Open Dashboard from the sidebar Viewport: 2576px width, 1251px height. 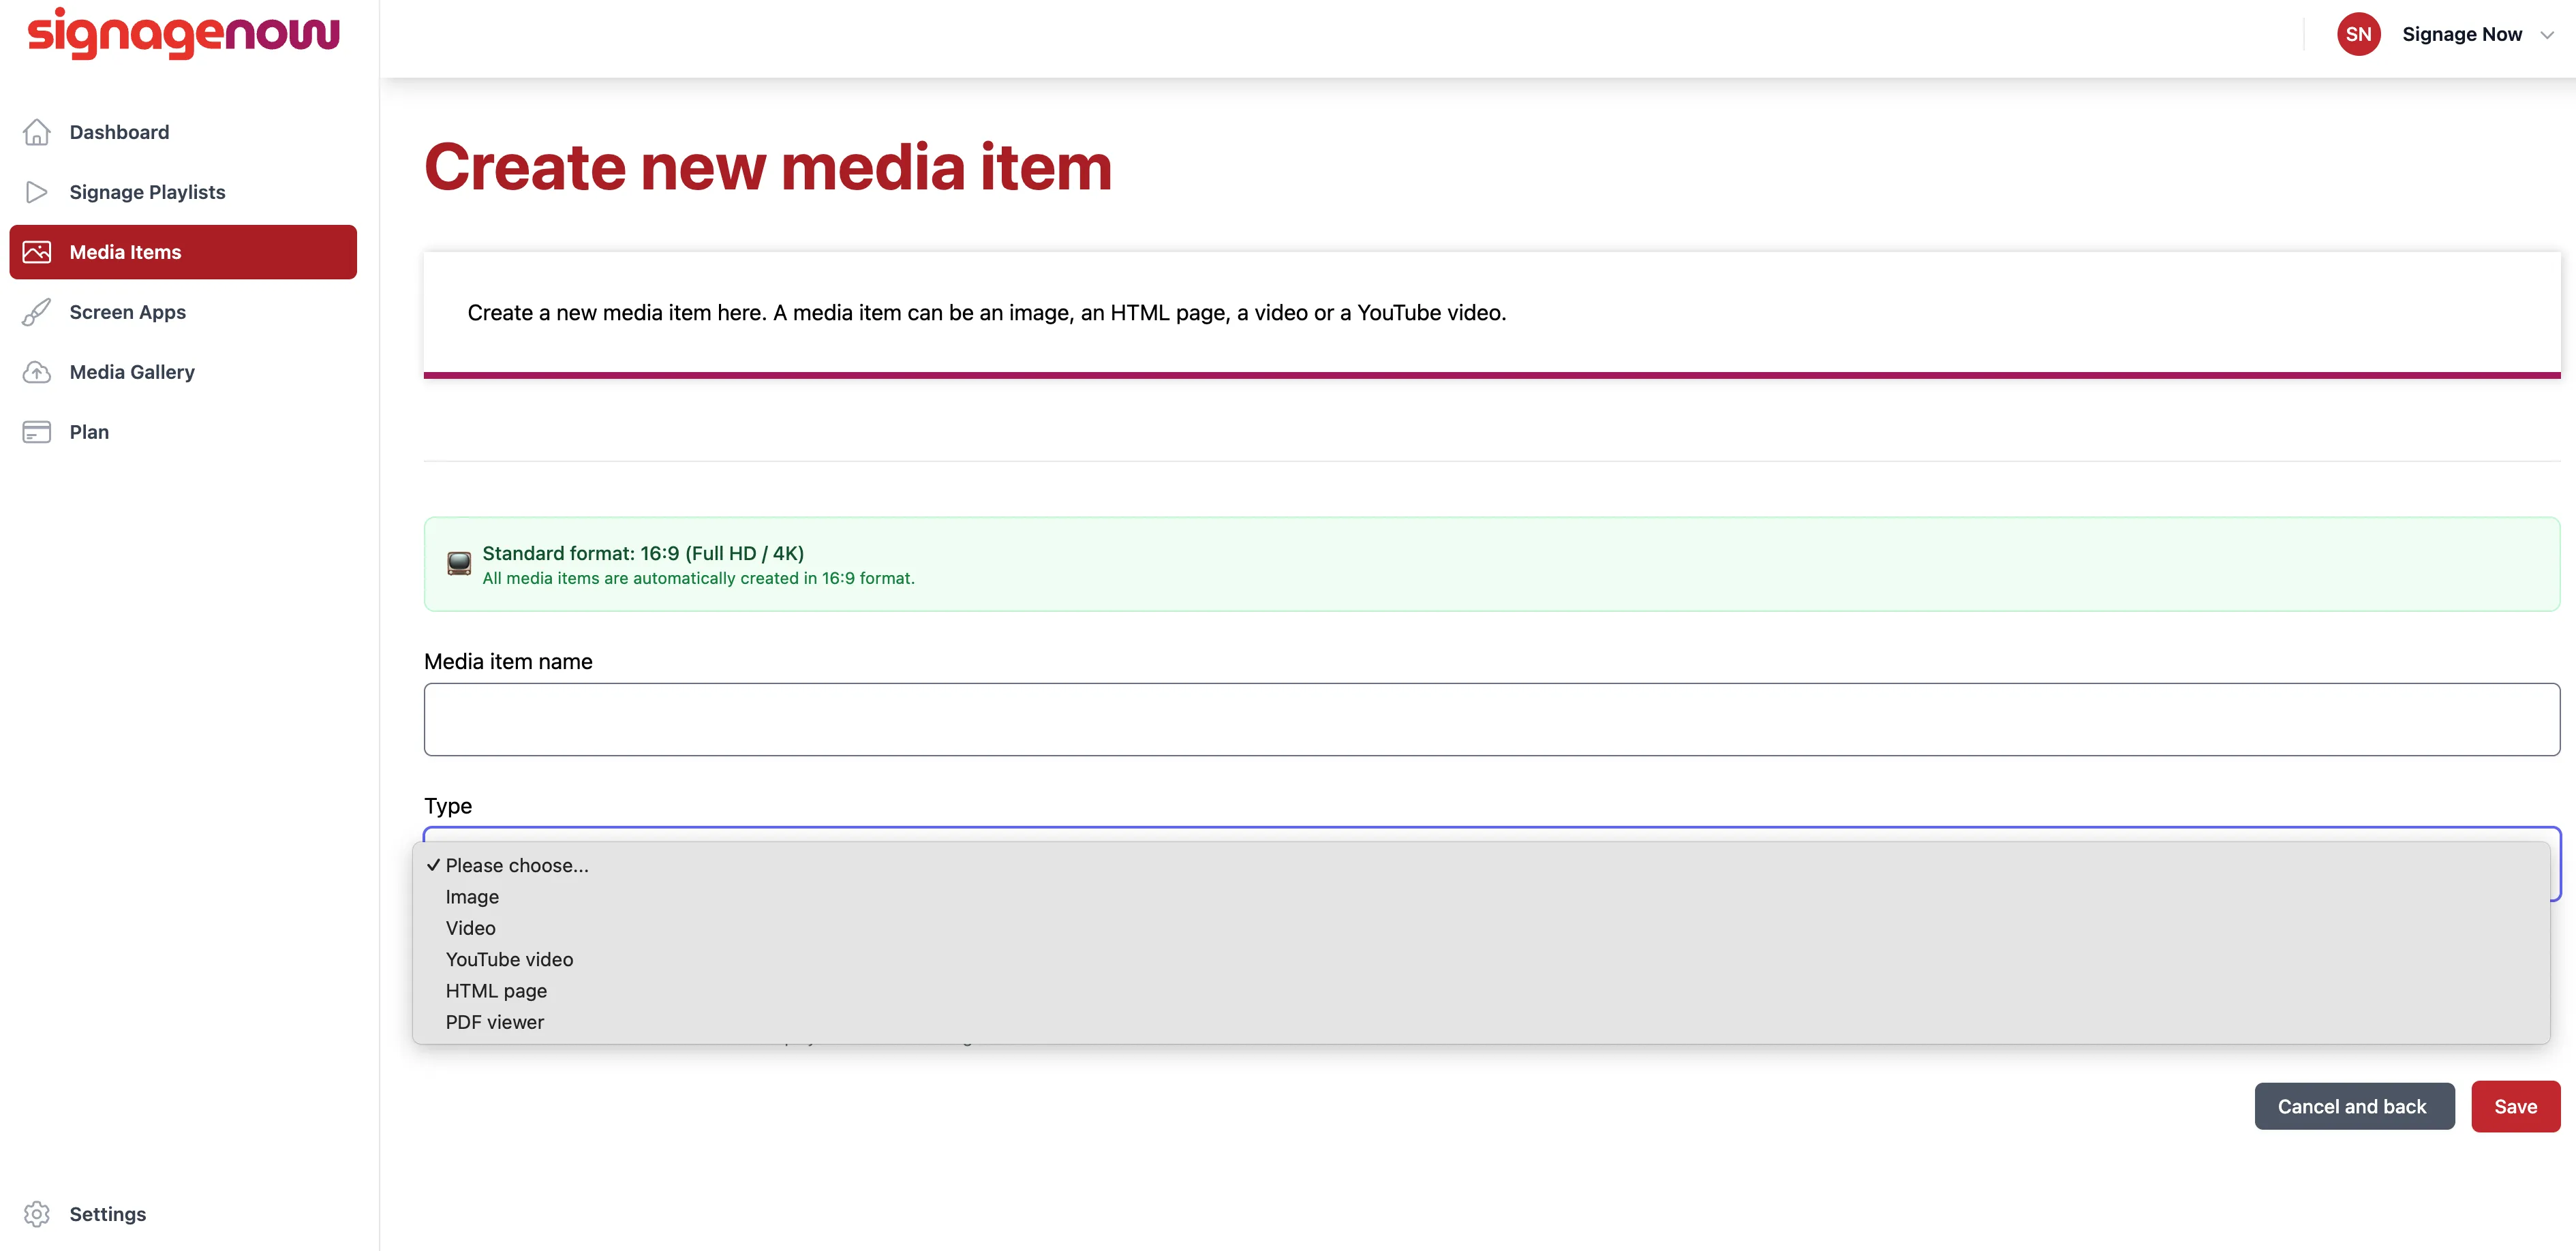point(184,132)
